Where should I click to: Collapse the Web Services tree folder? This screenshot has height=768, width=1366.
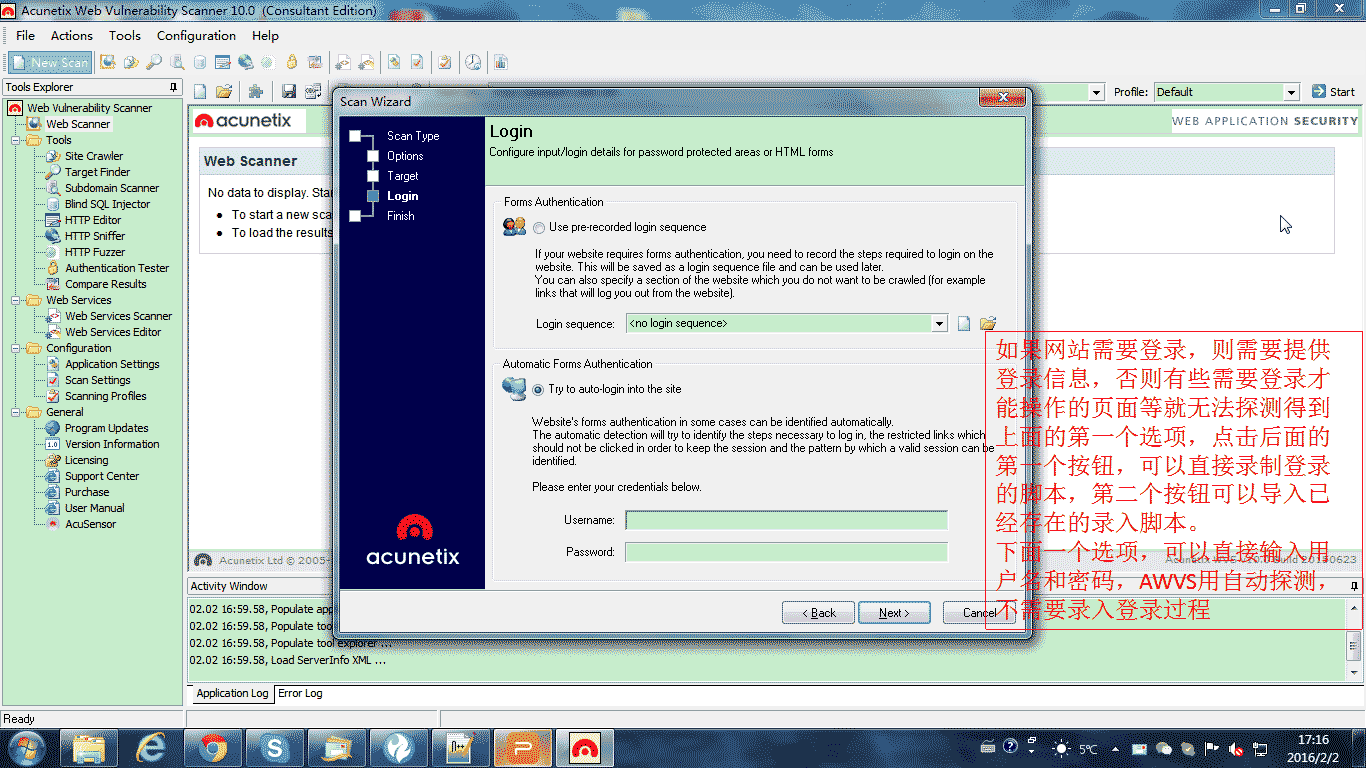(17, 300)
